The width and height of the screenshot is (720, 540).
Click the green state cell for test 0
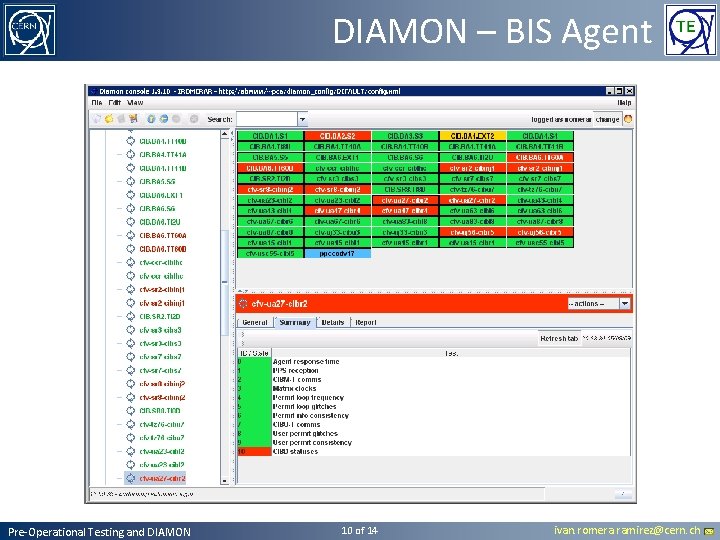(254, 362)
